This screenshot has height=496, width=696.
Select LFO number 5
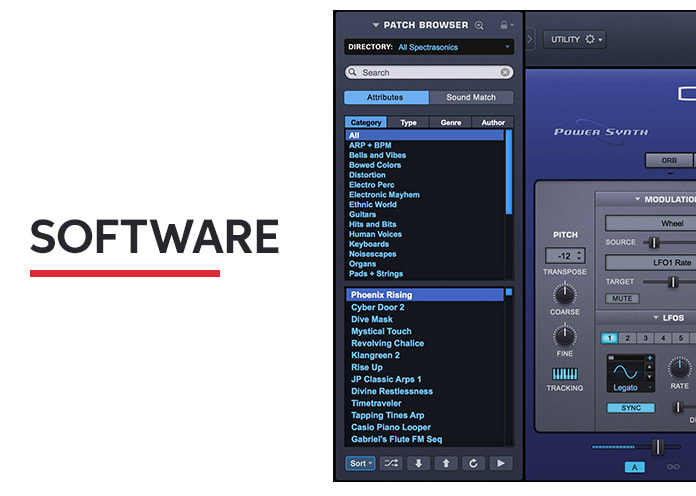point(680,338)
